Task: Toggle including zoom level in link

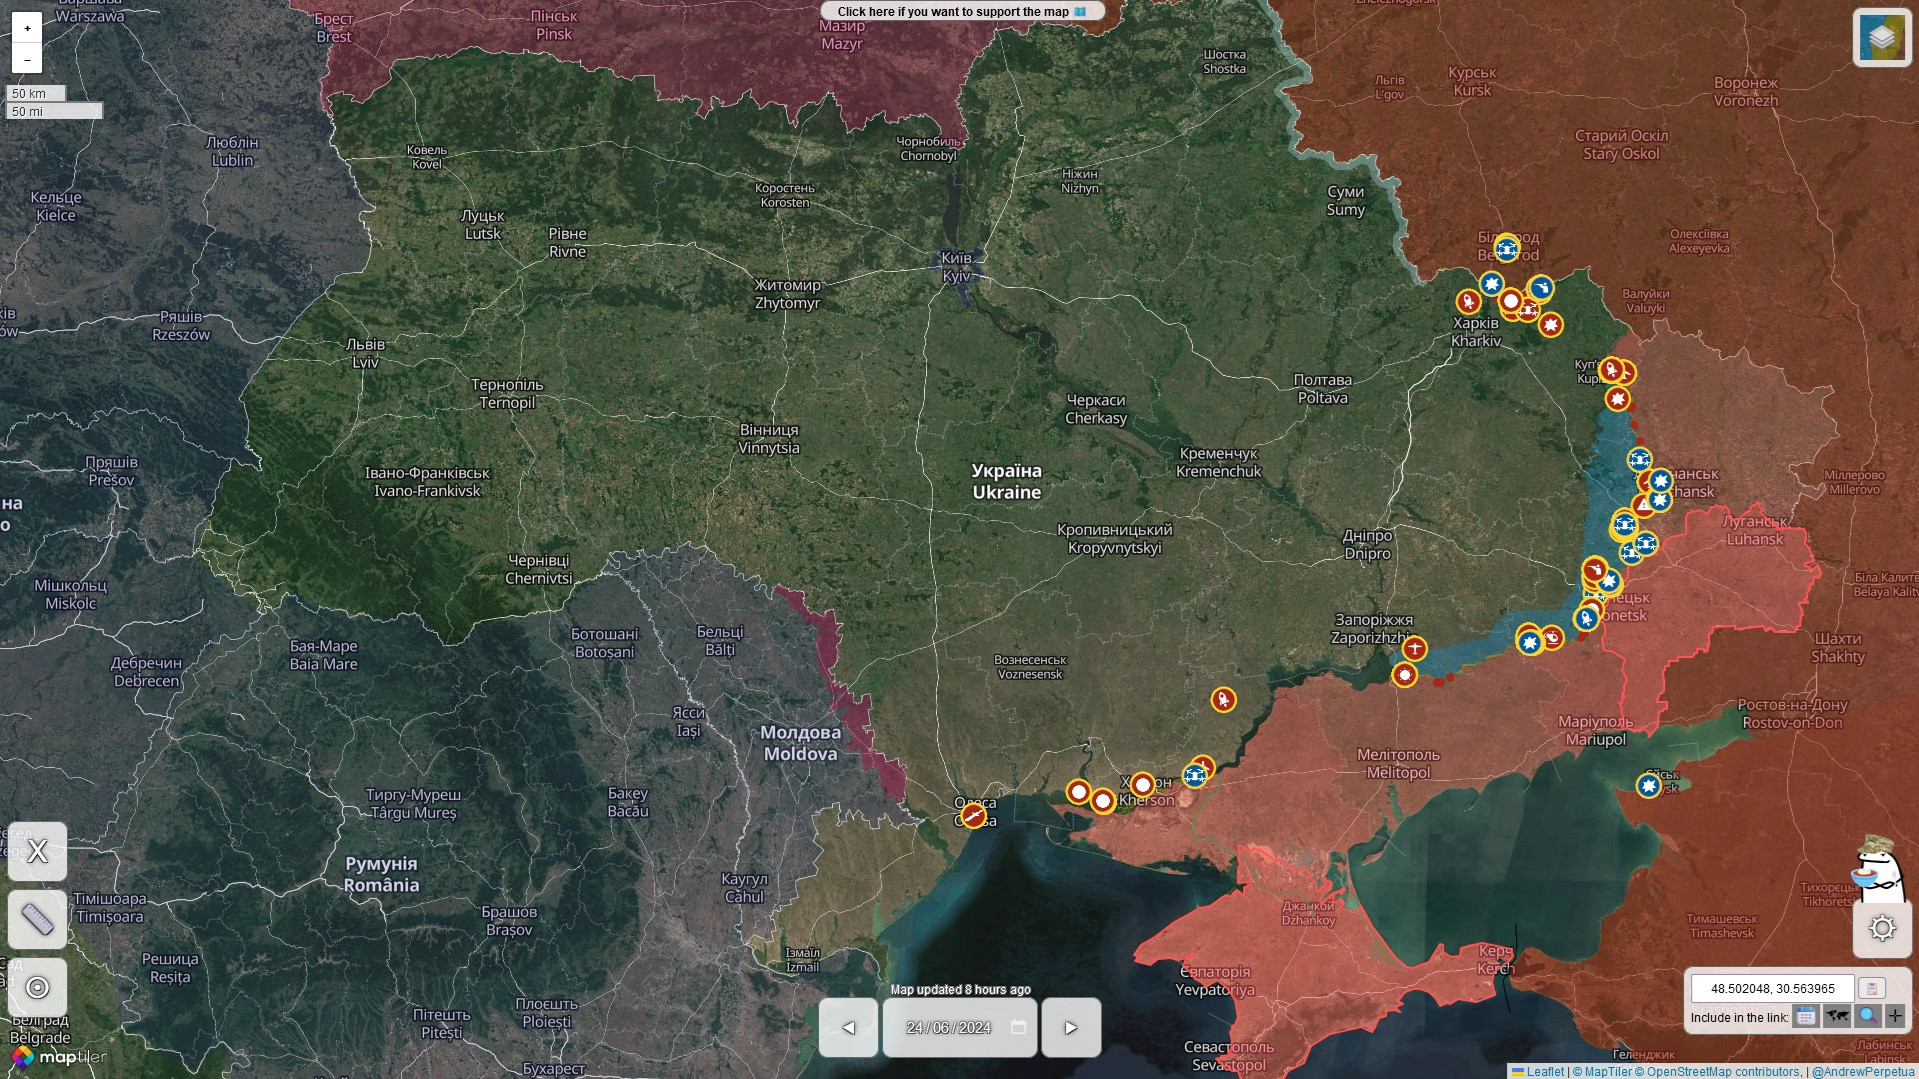Action: (1867, 1016)
